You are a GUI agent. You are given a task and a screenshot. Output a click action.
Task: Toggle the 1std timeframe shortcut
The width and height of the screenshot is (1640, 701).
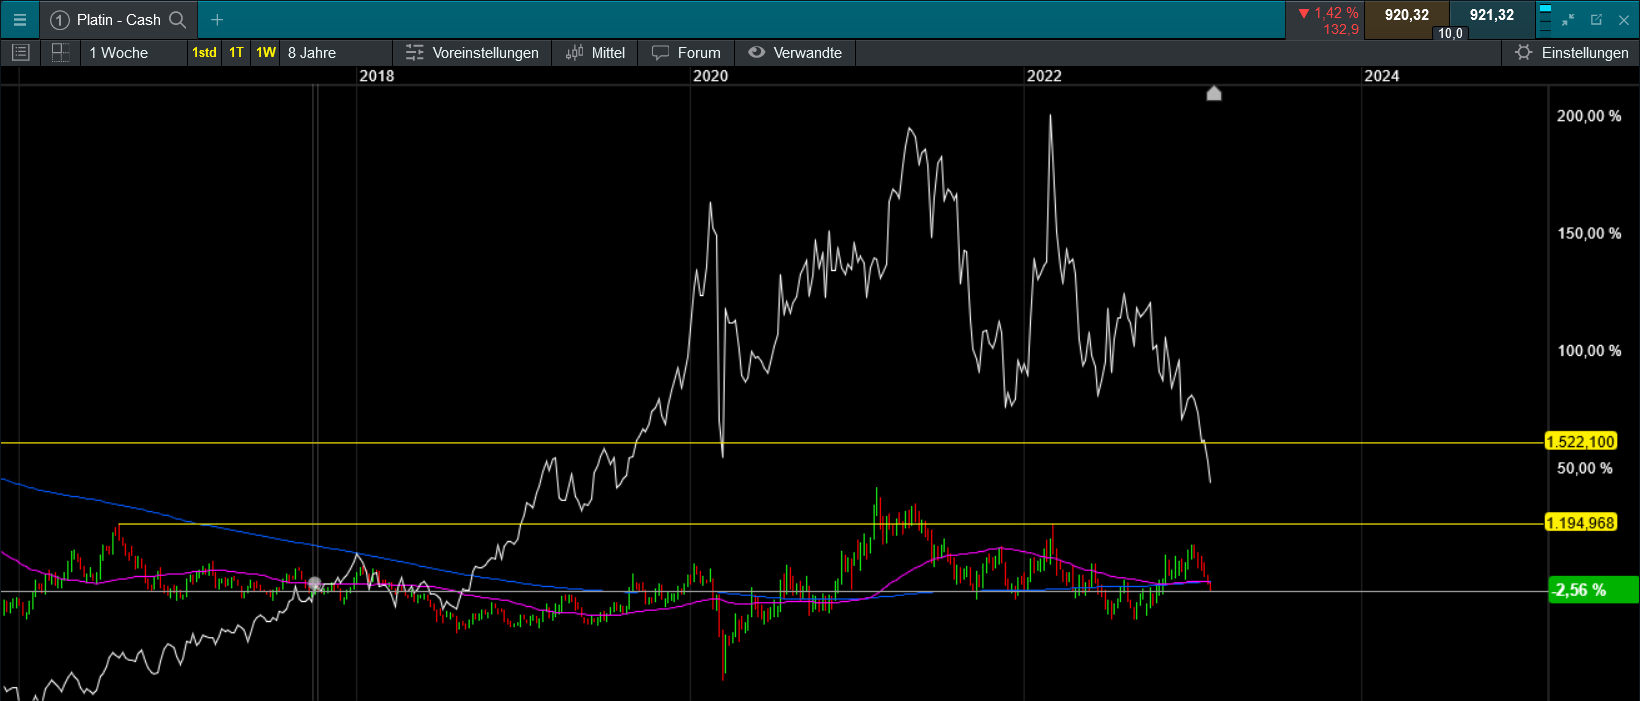click(204, 53)
